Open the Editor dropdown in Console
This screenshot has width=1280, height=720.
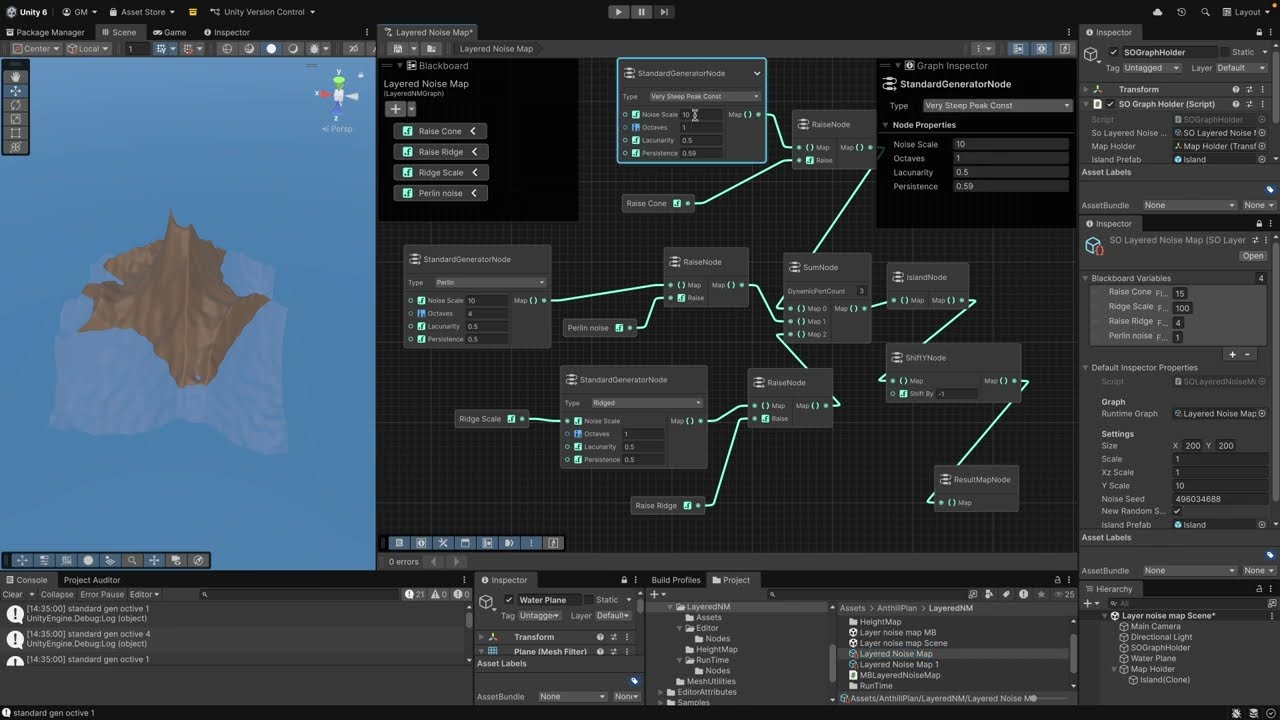point(144,594)
